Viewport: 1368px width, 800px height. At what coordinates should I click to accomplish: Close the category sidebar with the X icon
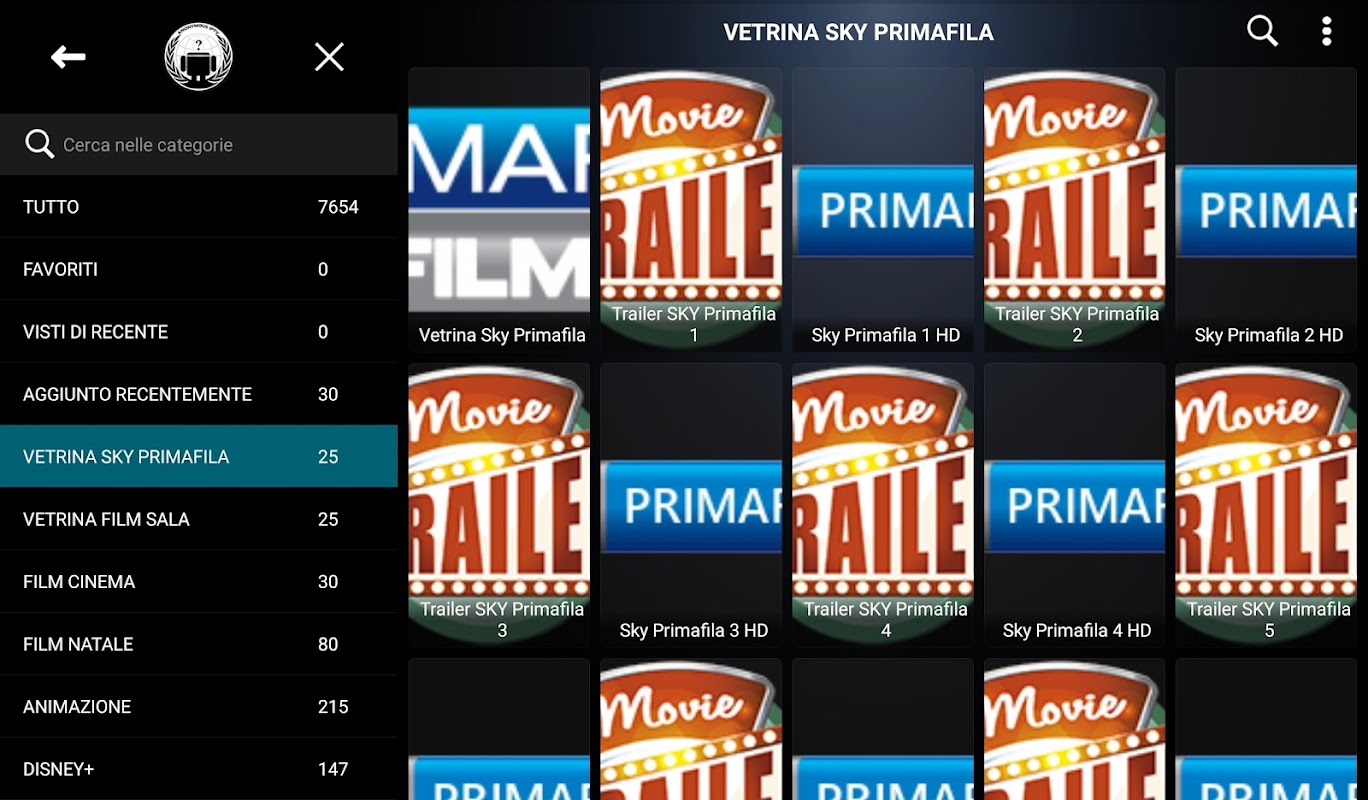point(329,57)
